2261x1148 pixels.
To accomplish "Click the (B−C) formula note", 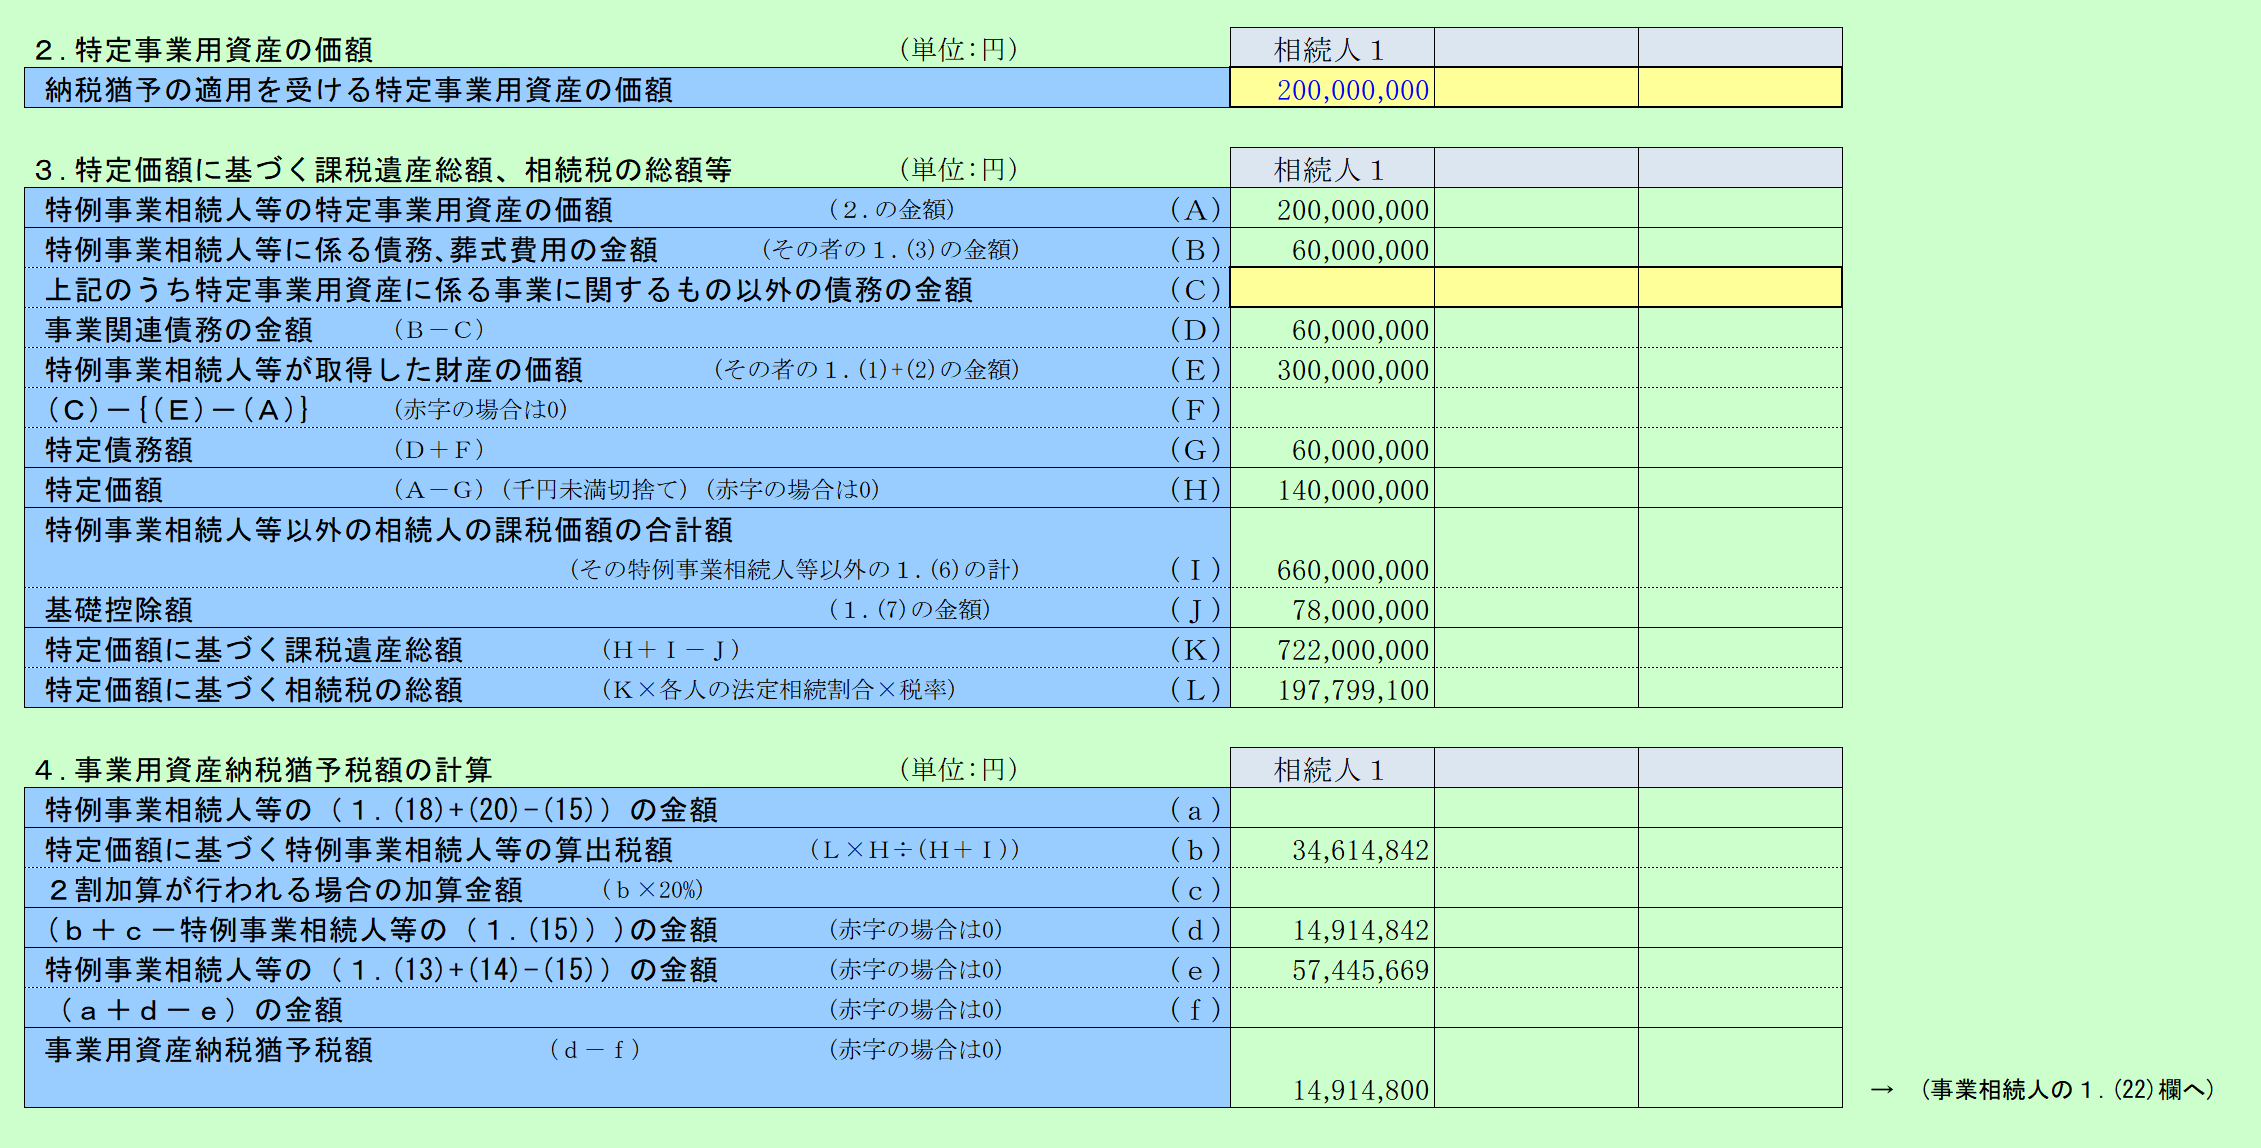I will tap(438, 330).
